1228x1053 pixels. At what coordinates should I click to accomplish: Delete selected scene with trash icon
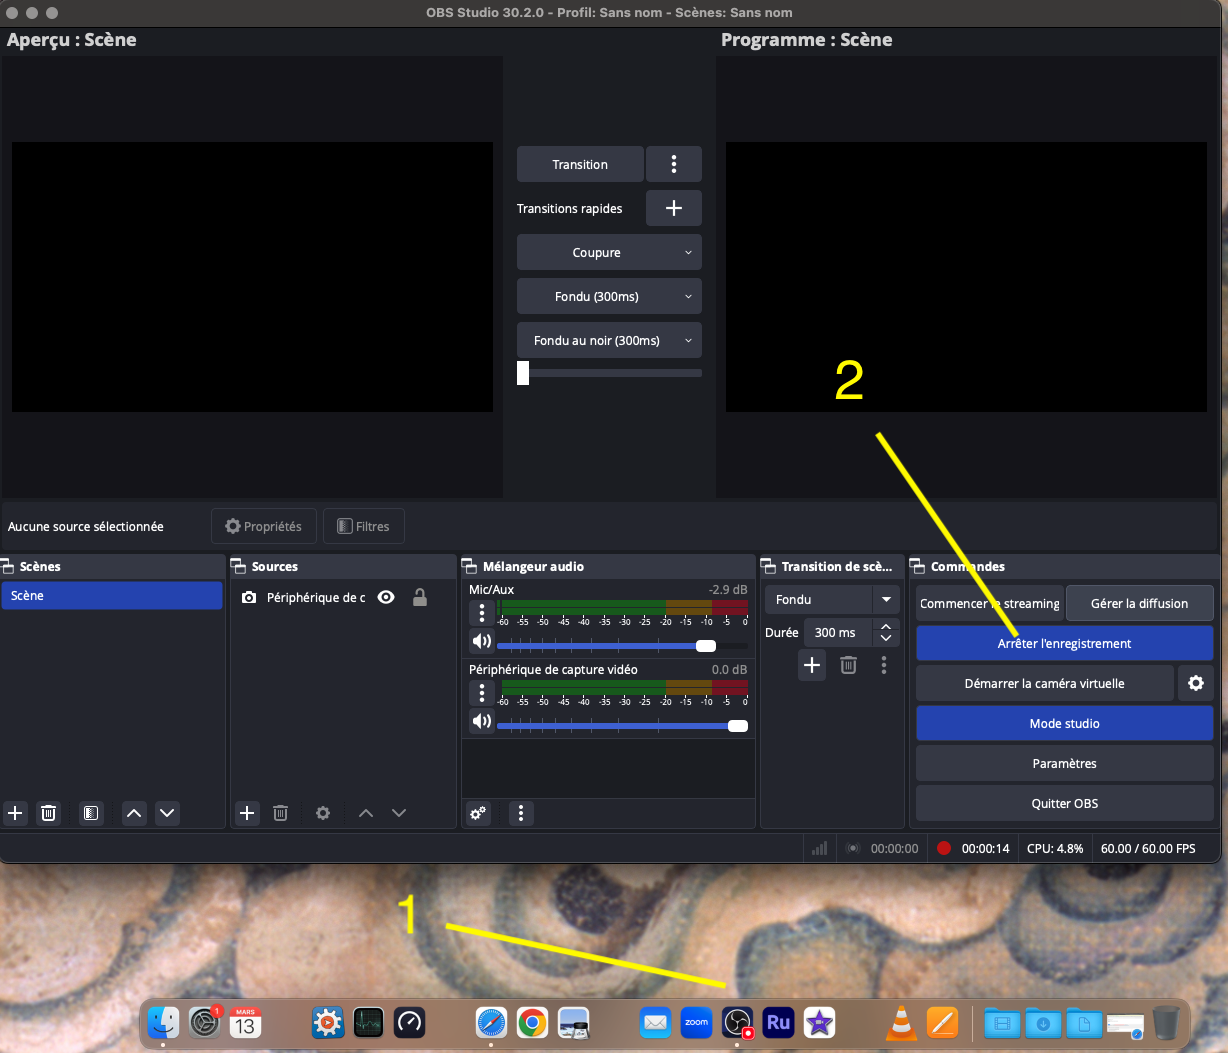coord(48,813)
